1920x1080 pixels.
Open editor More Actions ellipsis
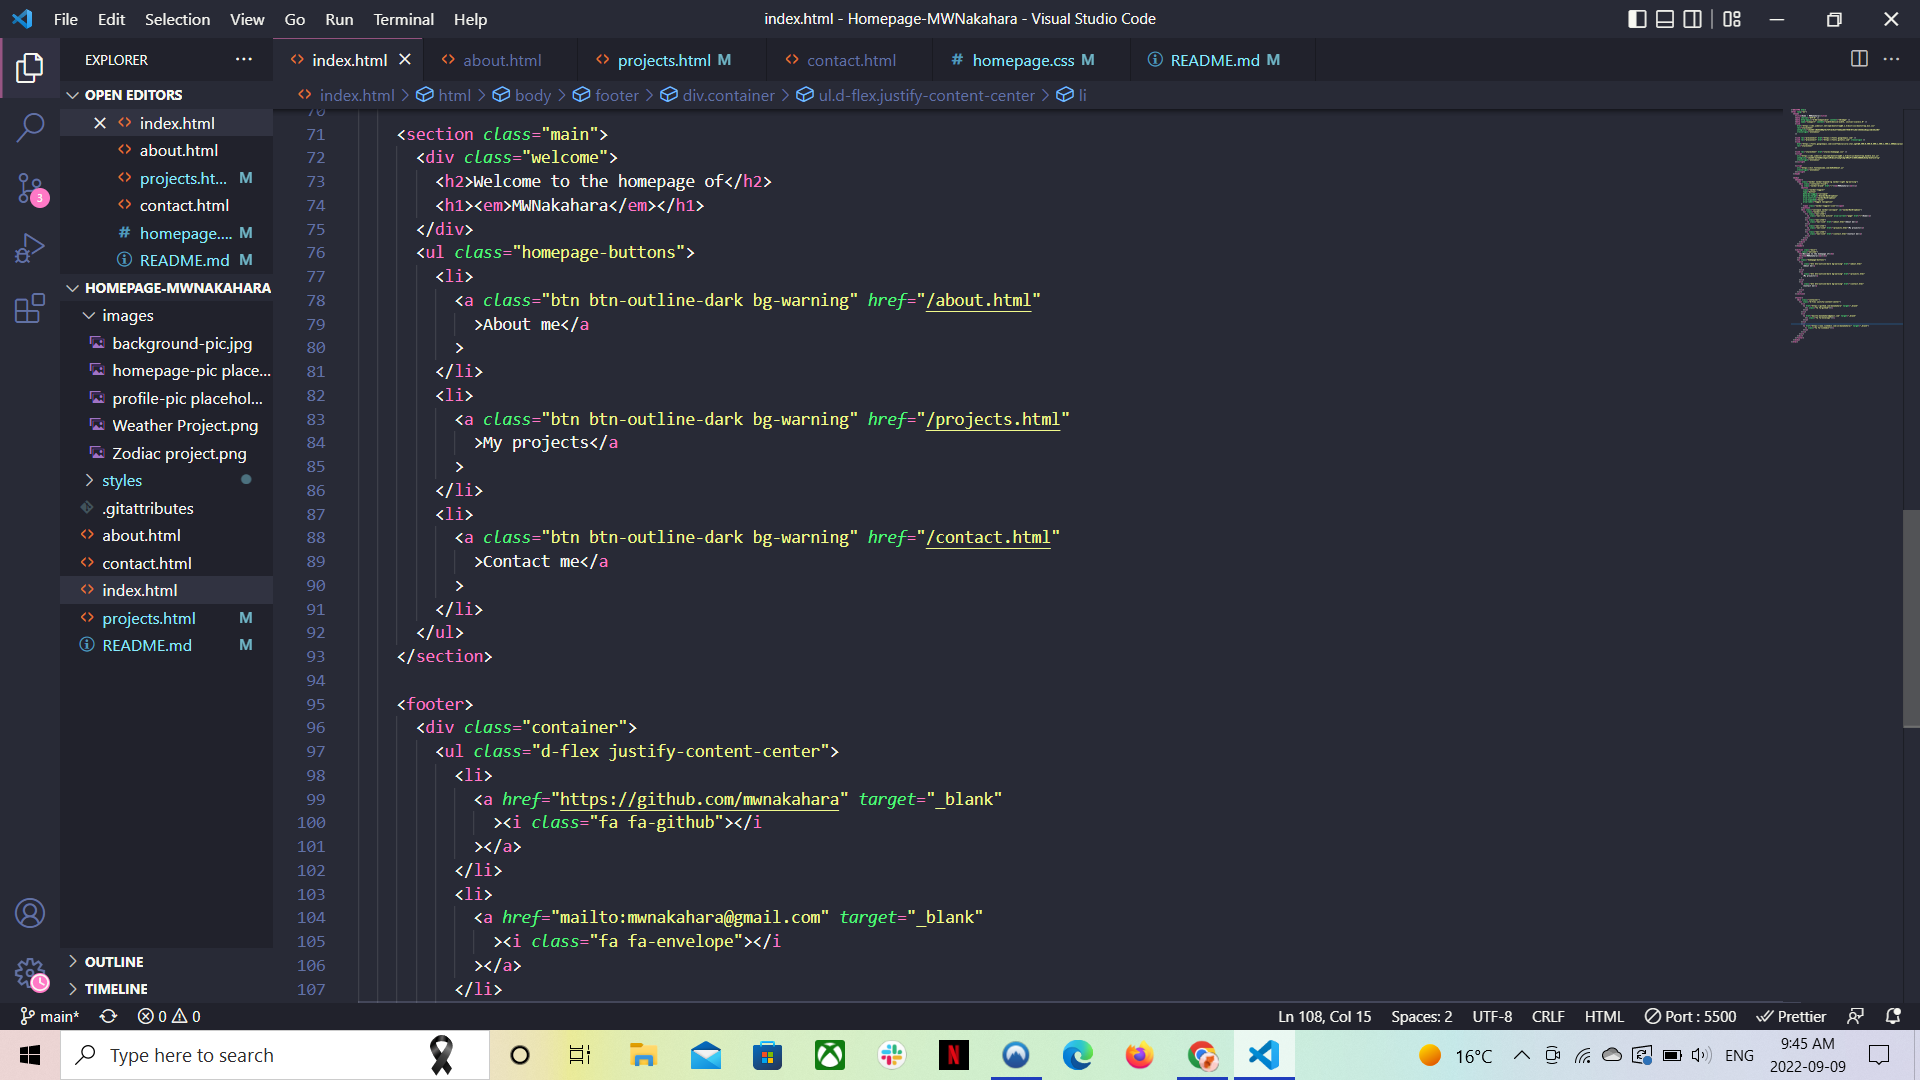1891,59
